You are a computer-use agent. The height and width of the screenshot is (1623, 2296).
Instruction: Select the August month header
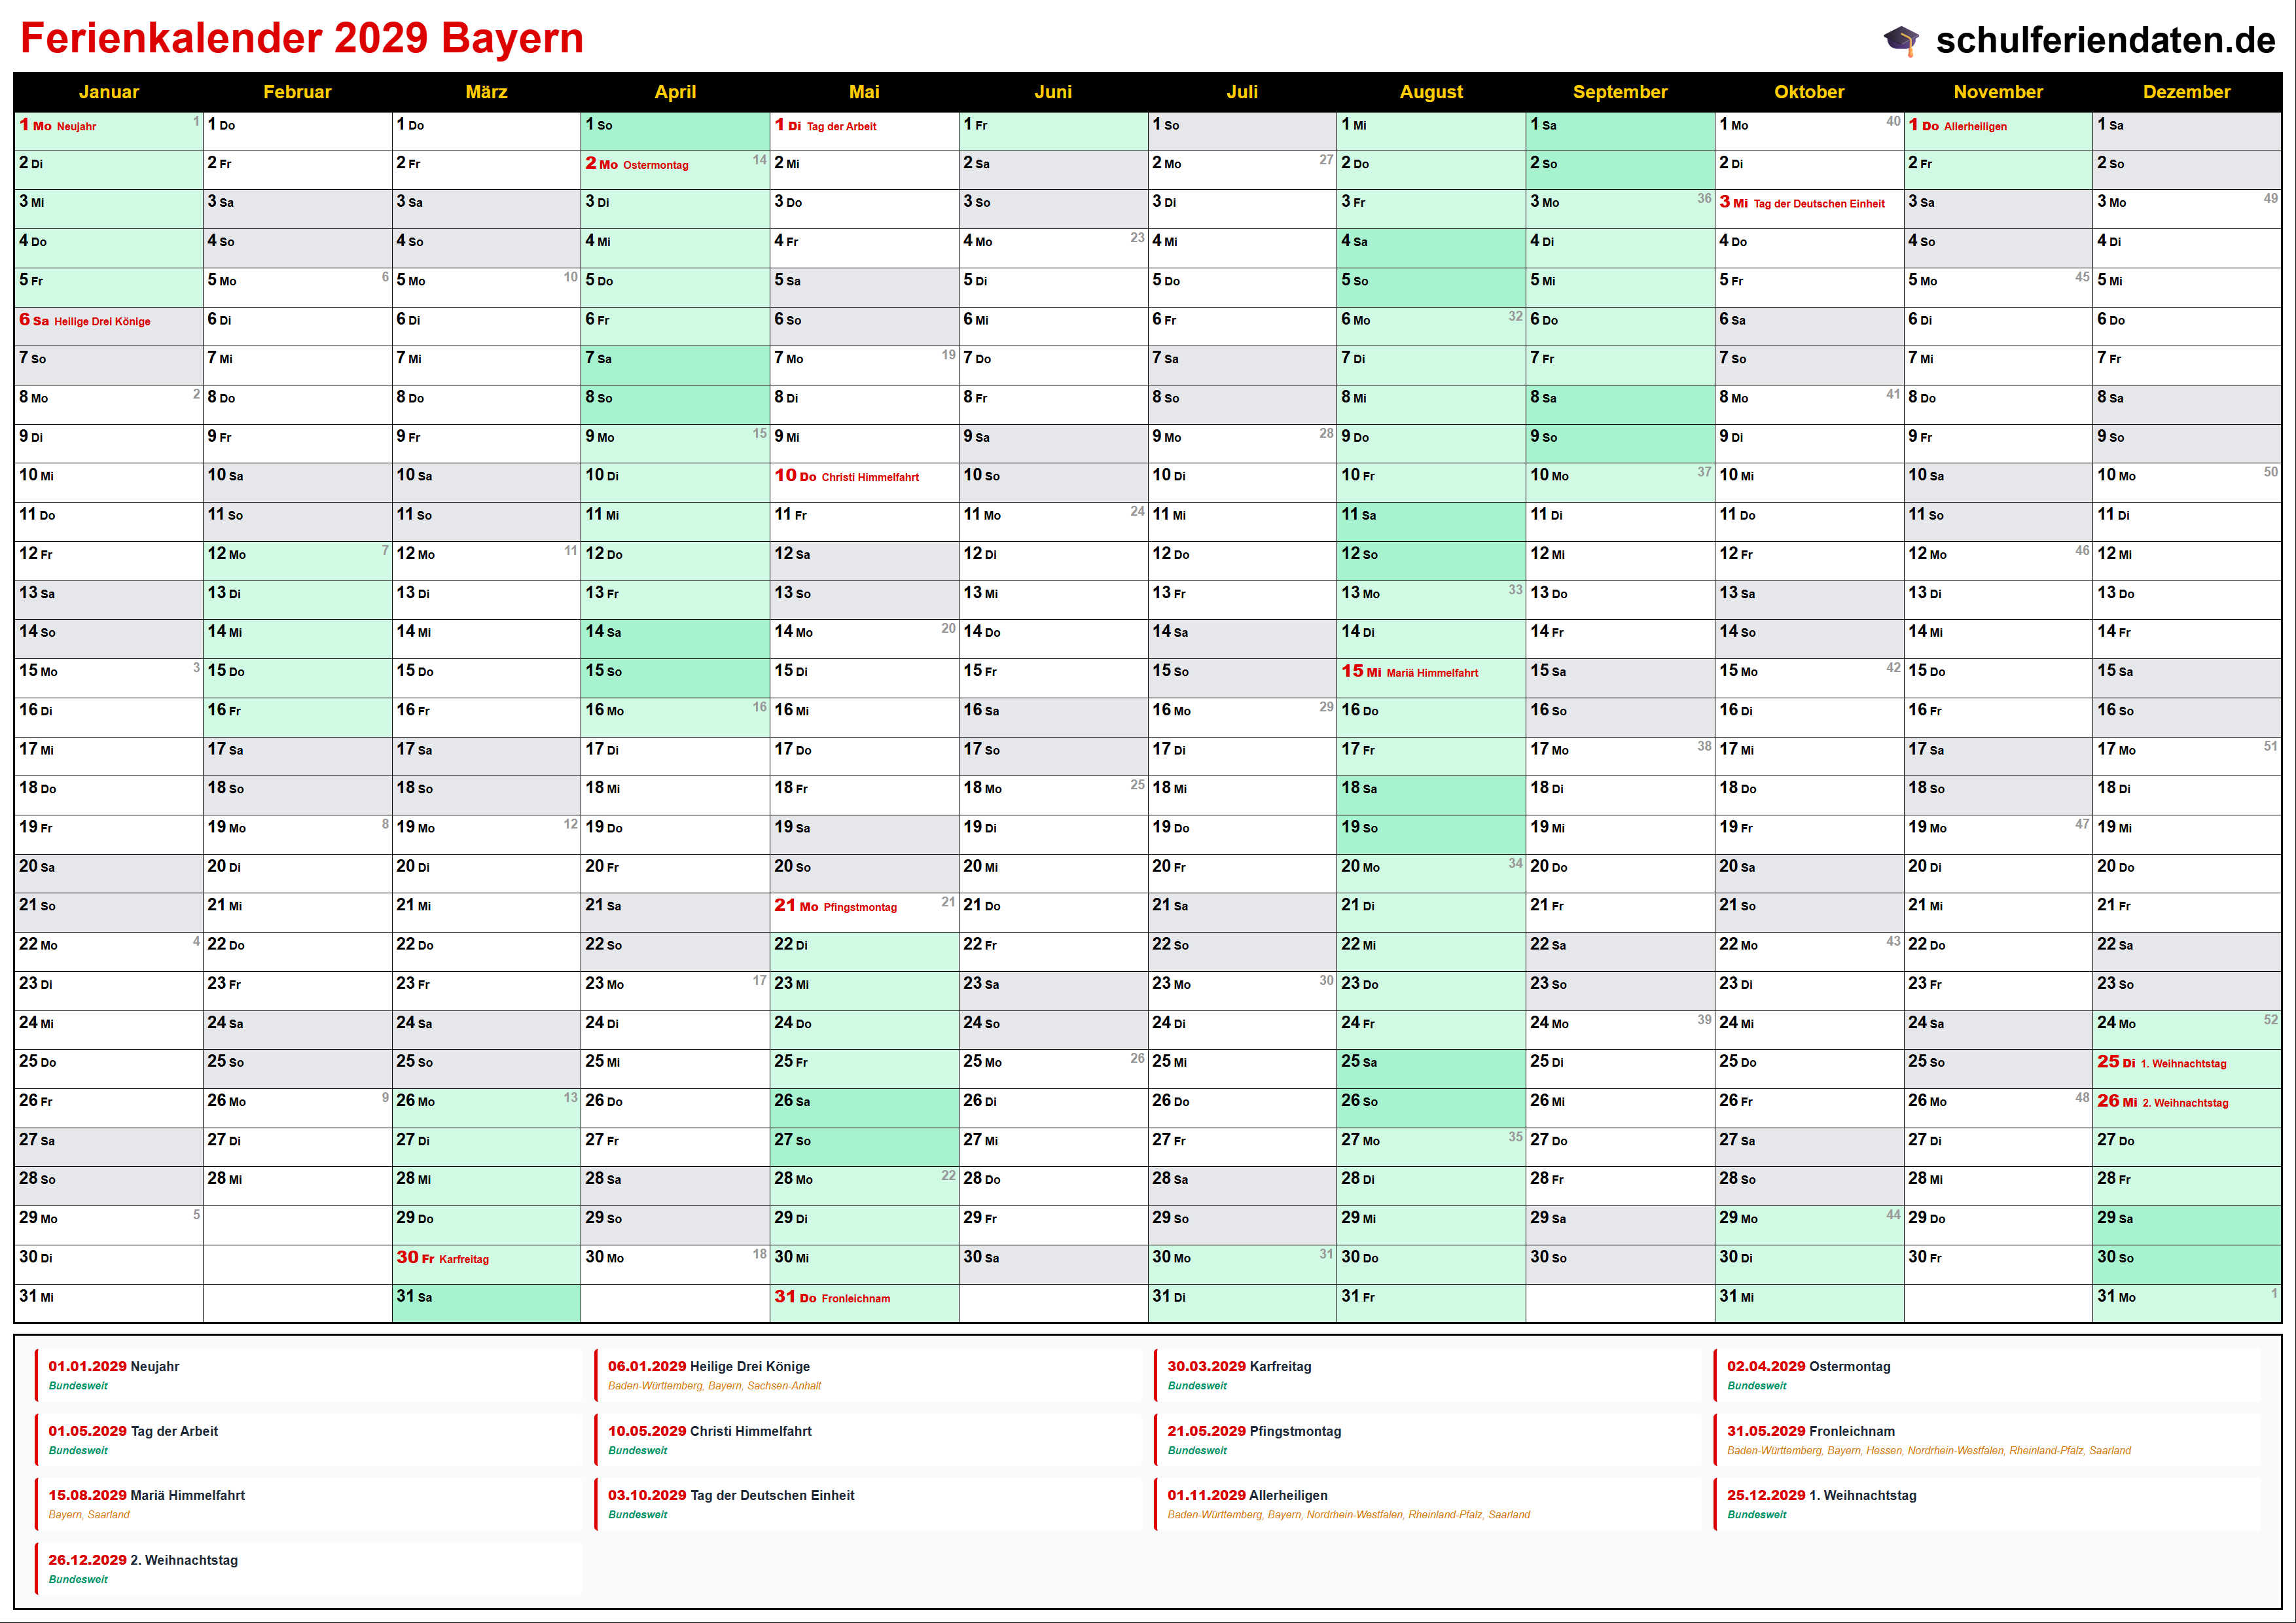point(1430,92)
